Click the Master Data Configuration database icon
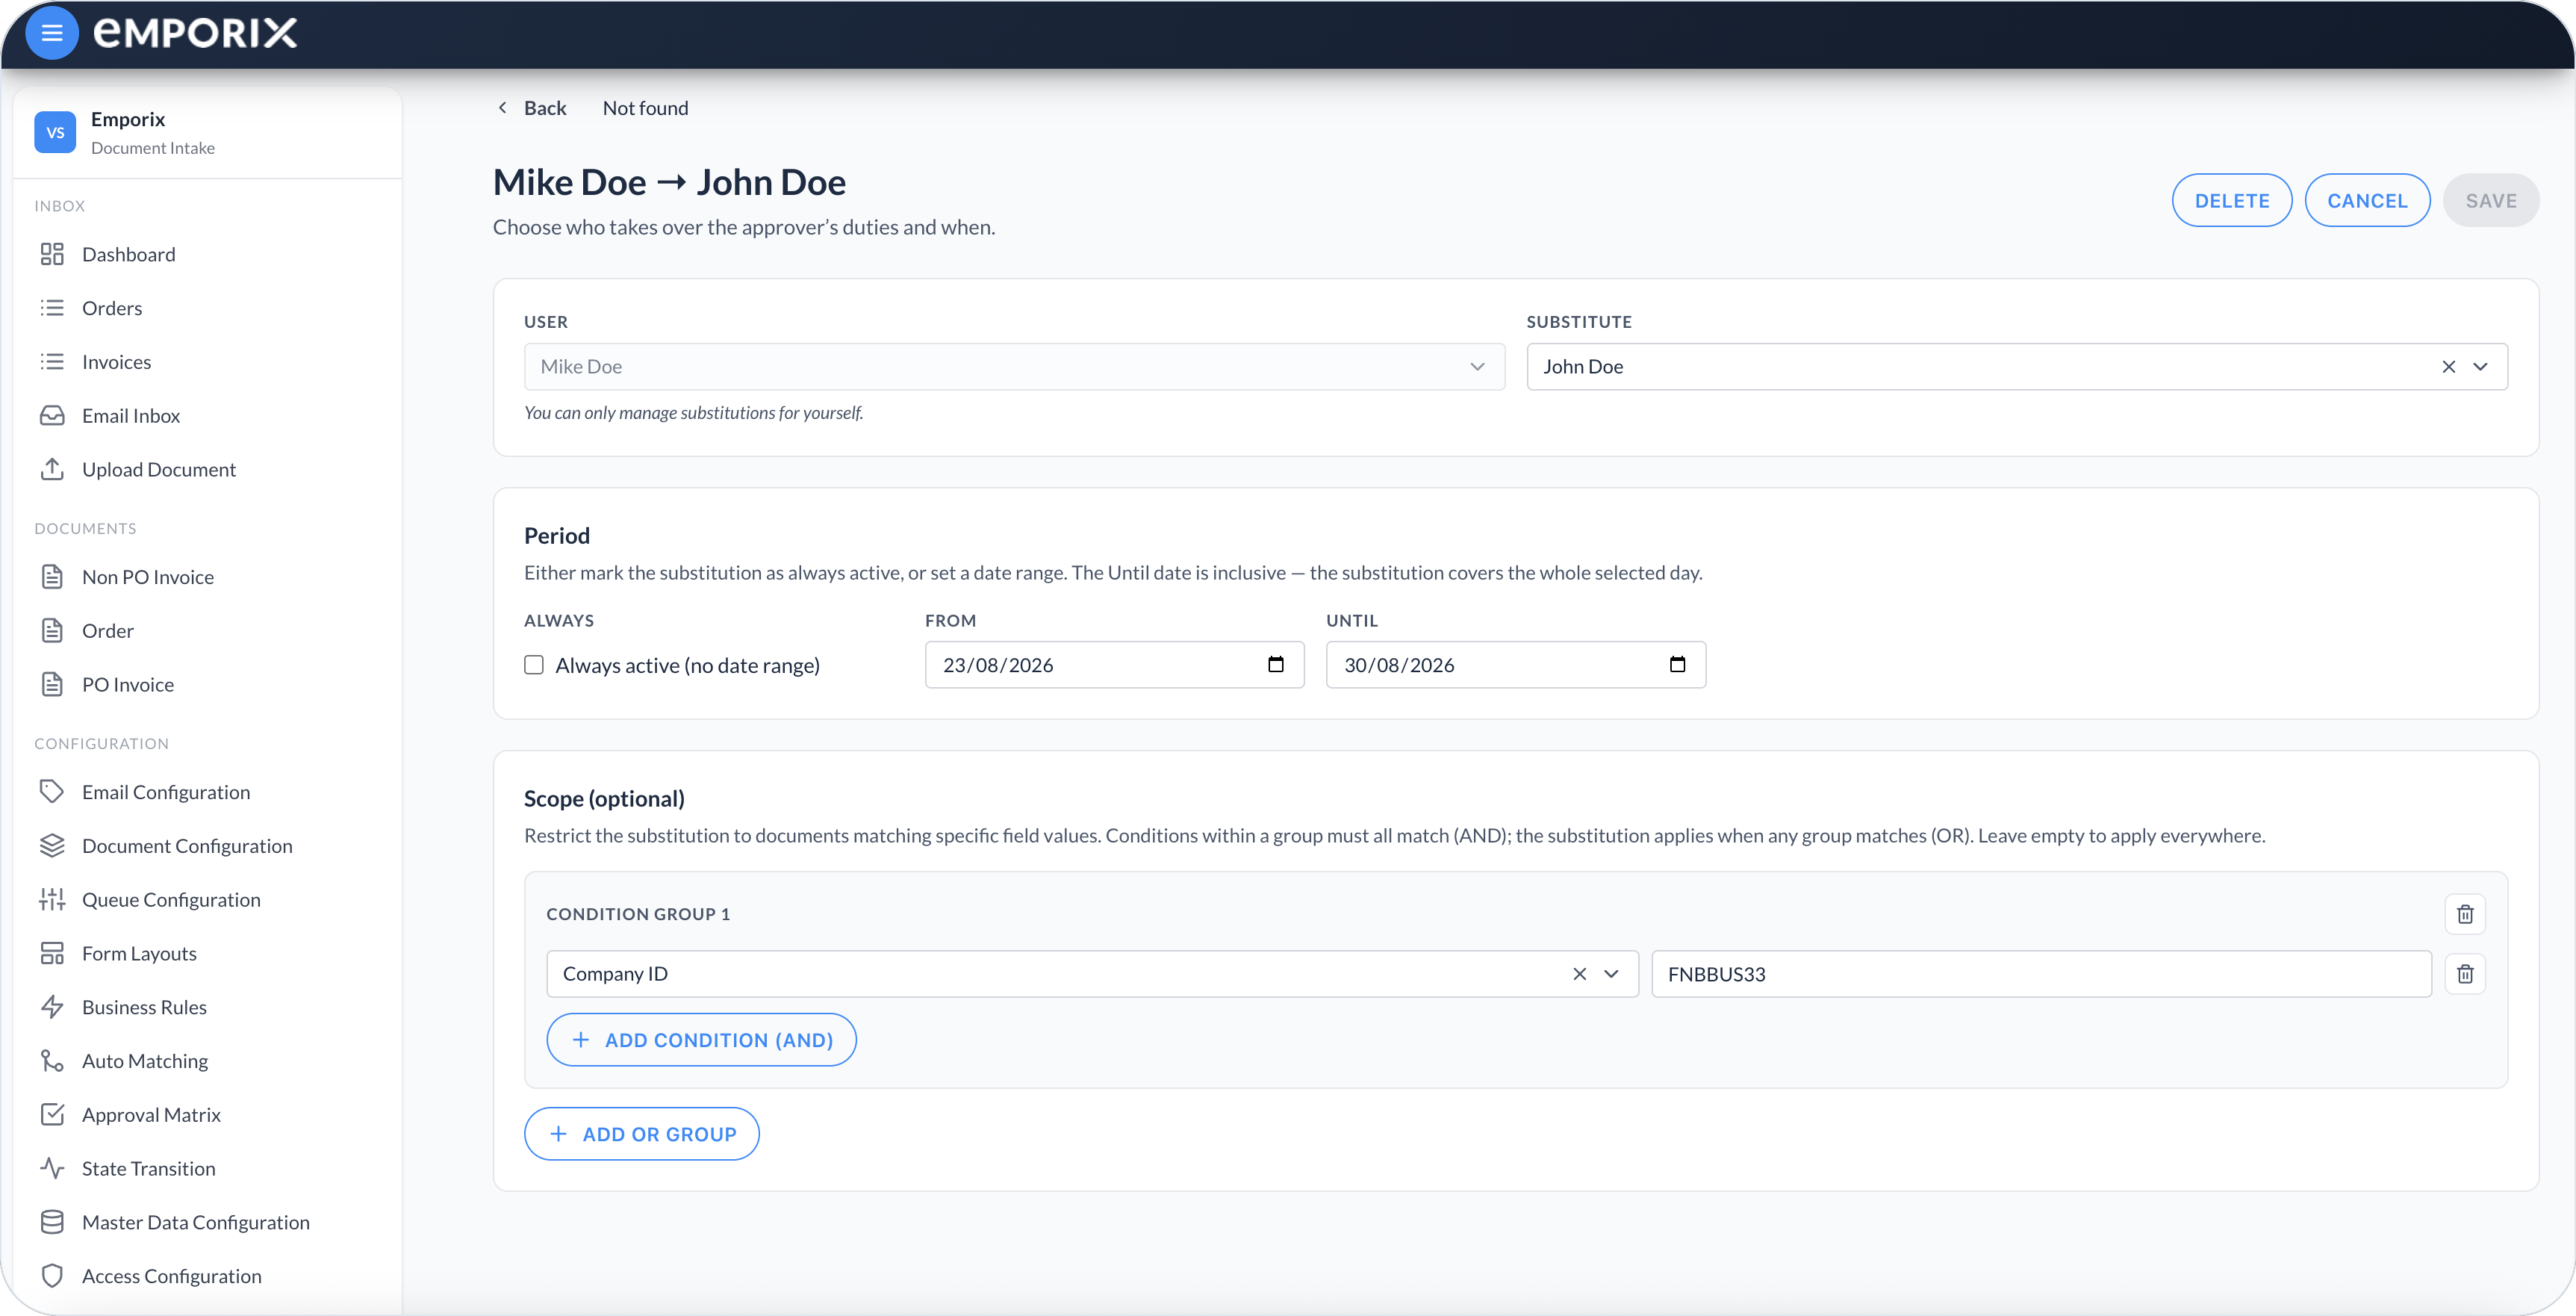Image resolution: width=2576 pixels, height=1316 pixels. (52, 1222)
